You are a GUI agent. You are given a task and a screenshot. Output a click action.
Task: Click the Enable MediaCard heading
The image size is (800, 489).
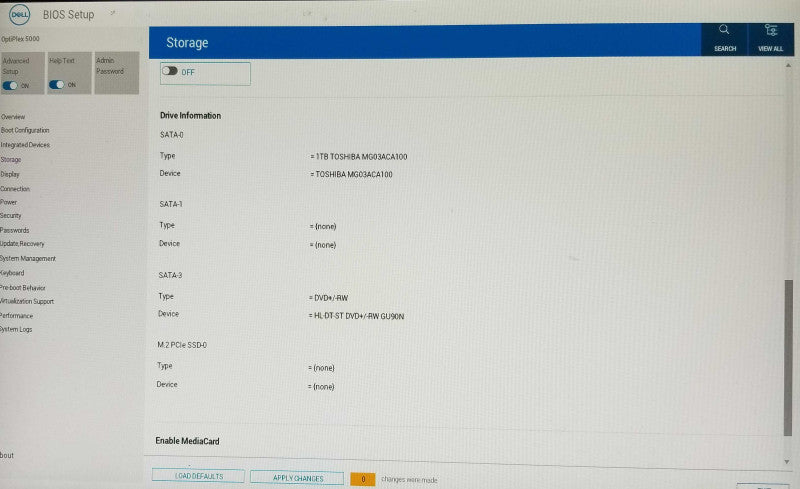click(187, 441)
